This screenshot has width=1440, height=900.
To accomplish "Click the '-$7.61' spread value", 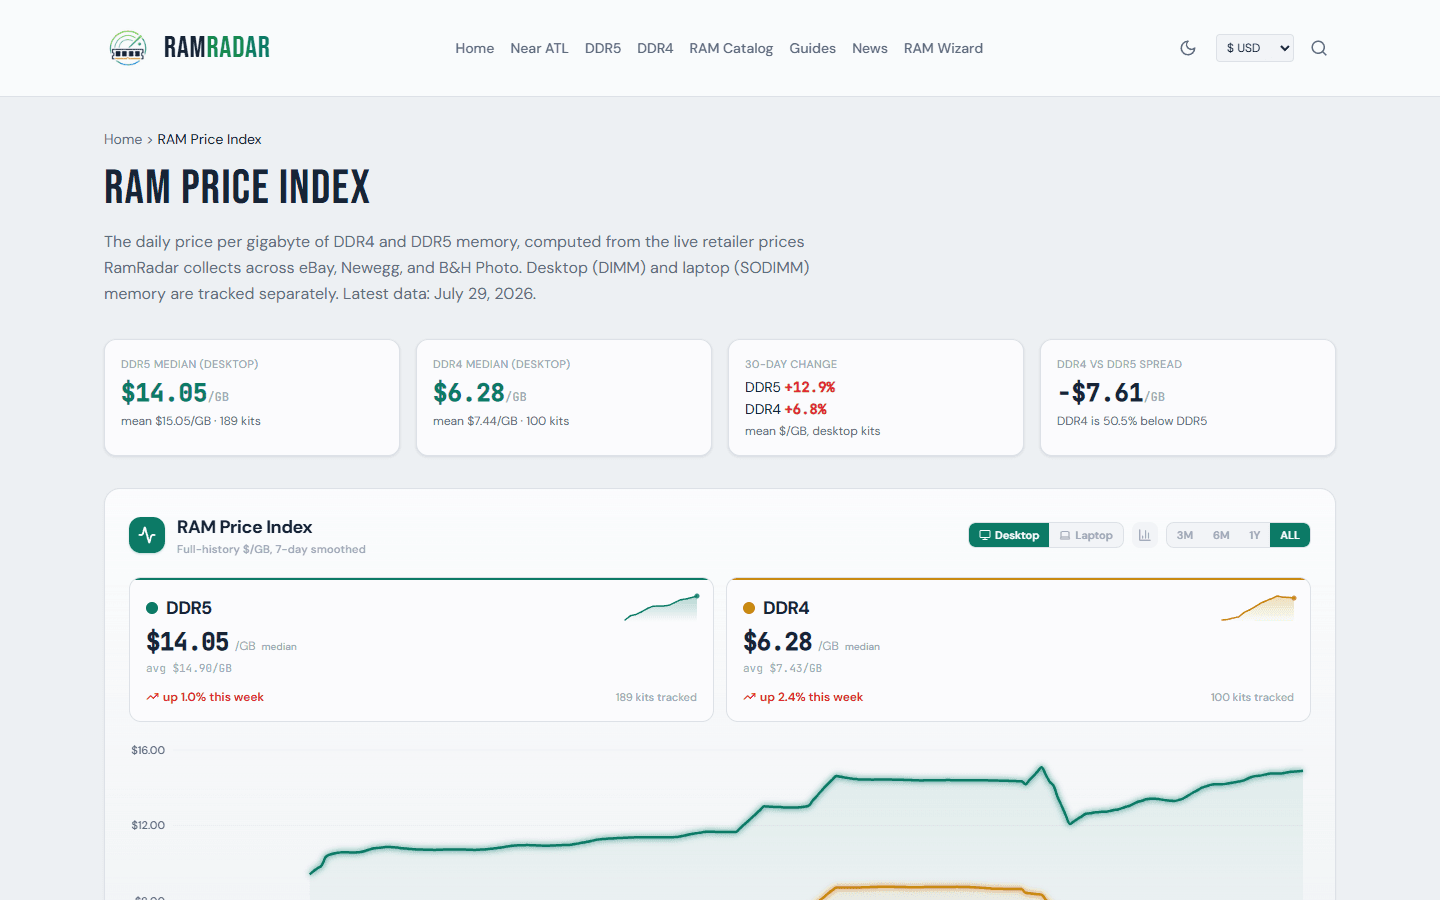I will (x=1100, y=392).
